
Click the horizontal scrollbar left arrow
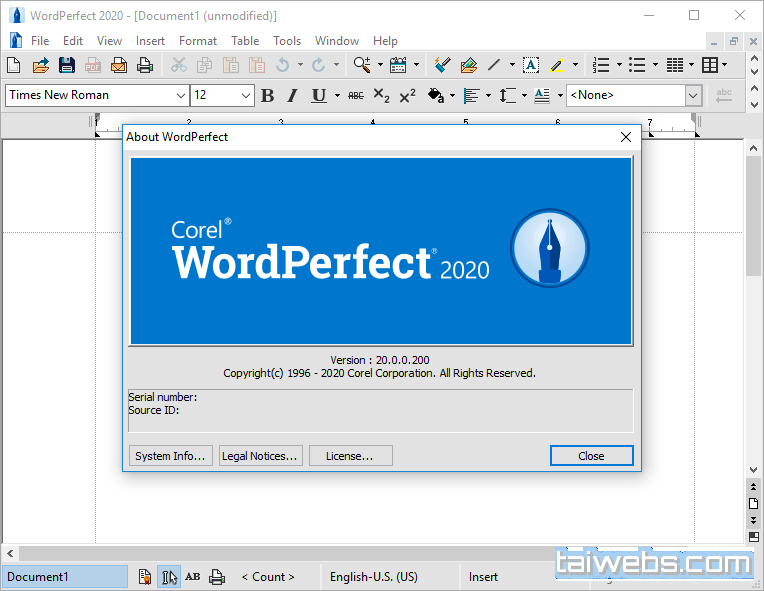(x=10, y=553)
